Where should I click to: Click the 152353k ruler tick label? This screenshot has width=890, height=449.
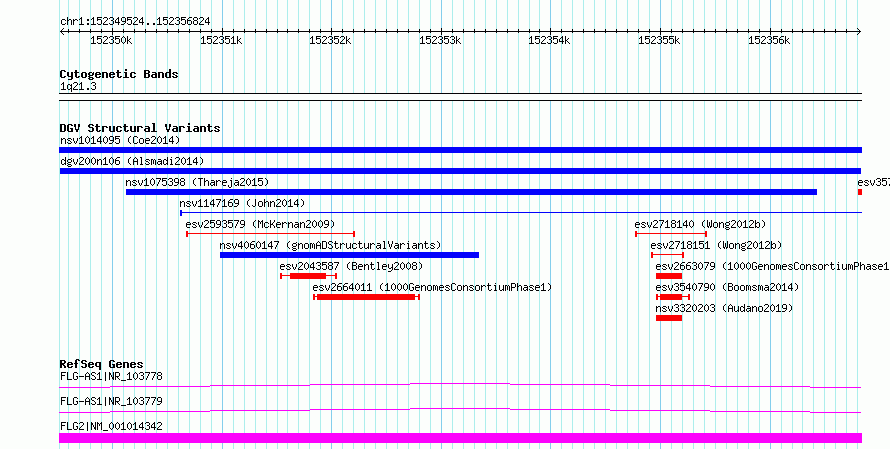440,40
